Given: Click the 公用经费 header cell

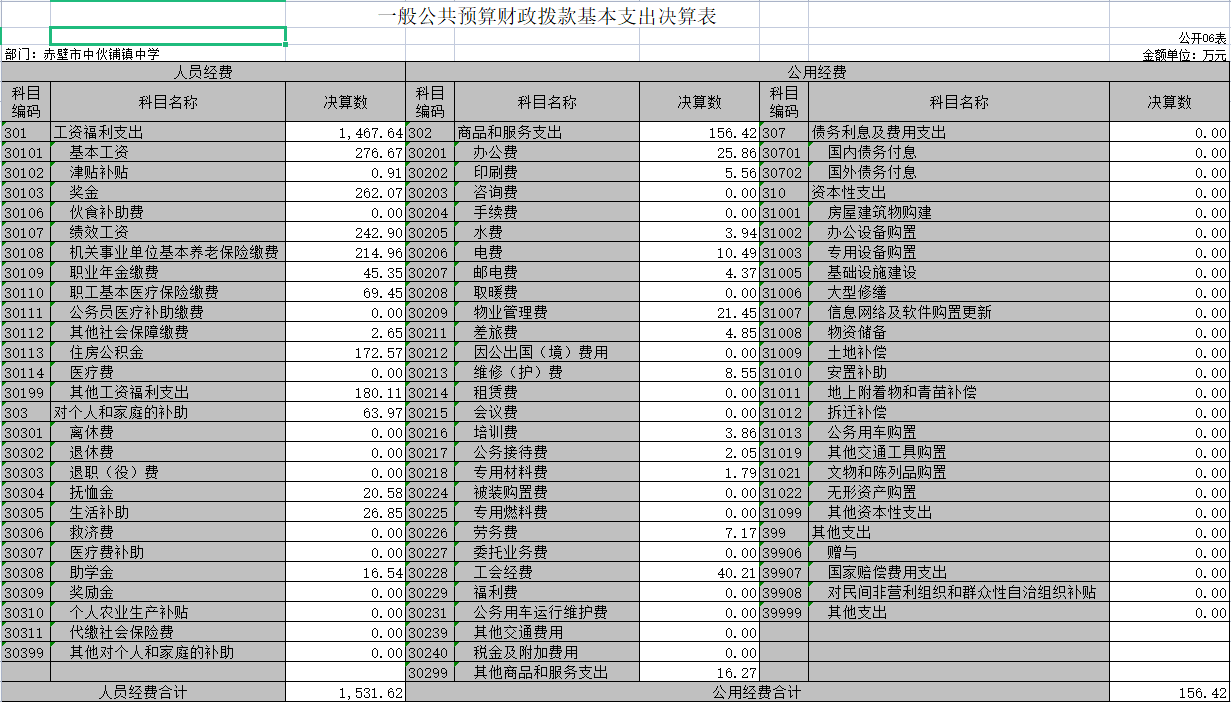Looking at the screenshot, I should [817, 72].
